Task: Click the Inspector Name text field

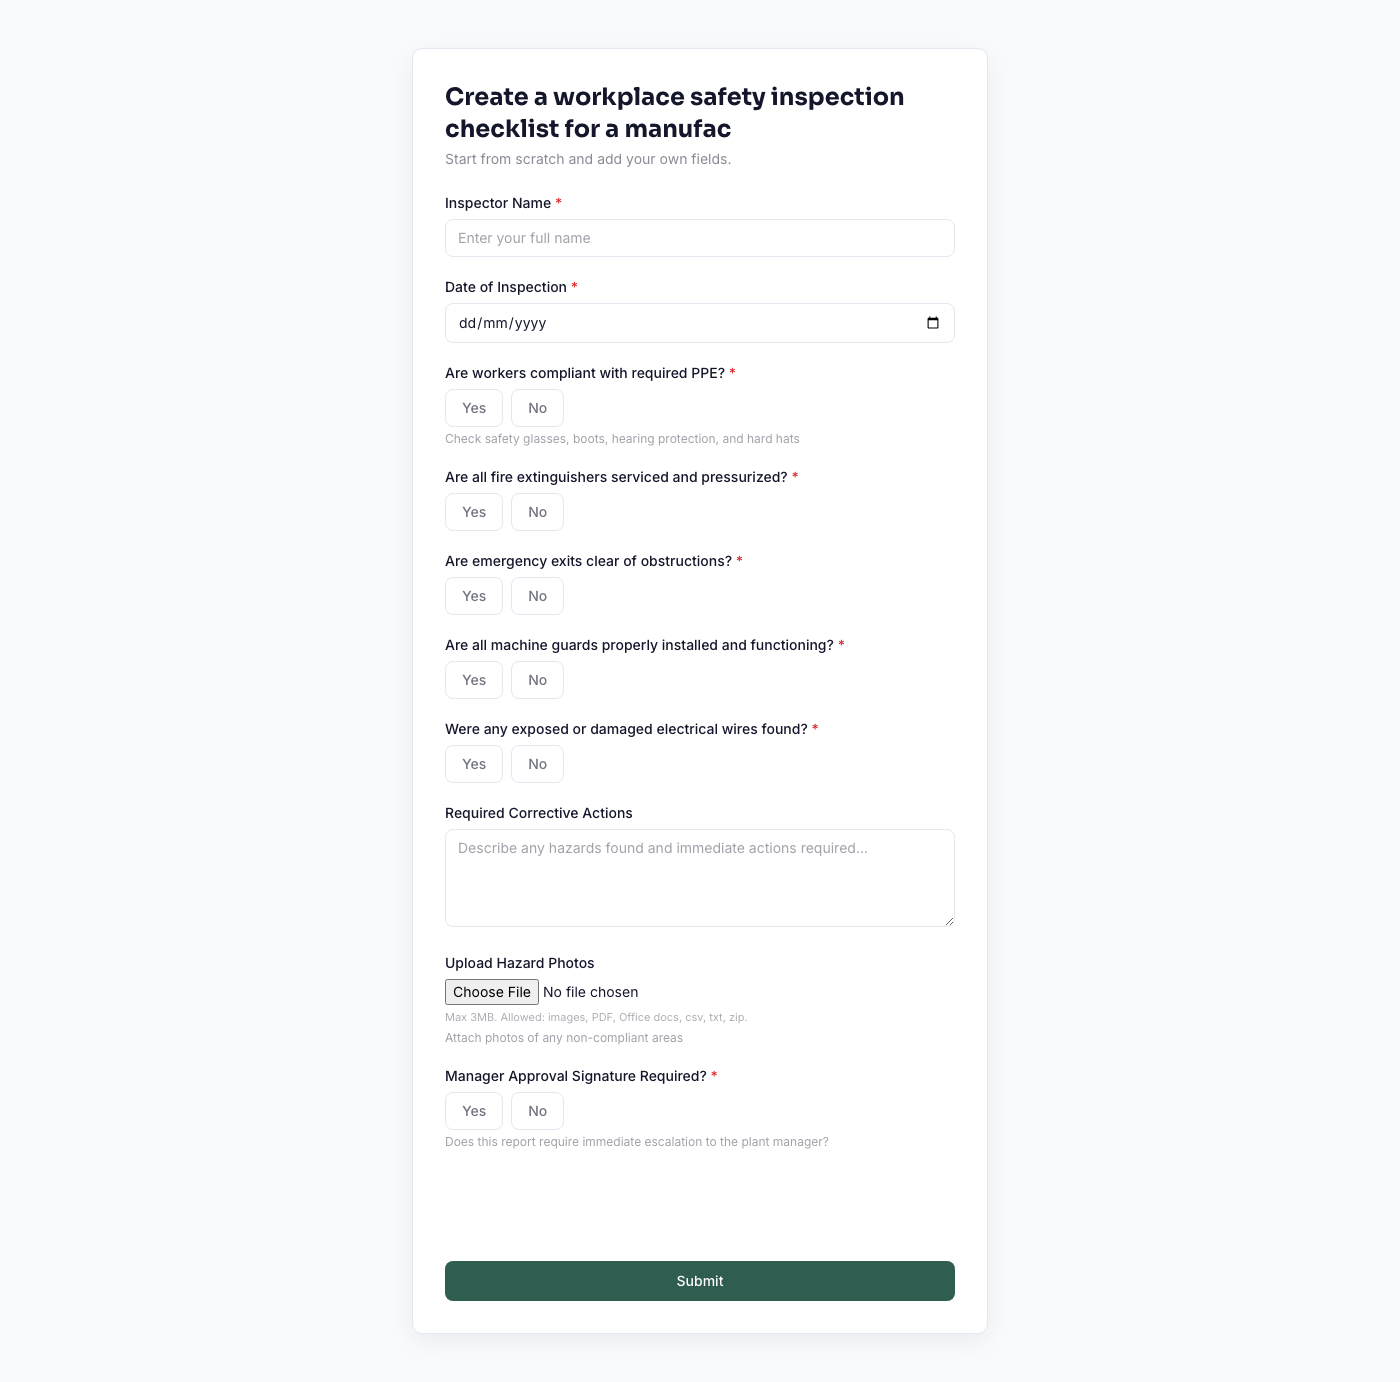Action: click(700, 238)
